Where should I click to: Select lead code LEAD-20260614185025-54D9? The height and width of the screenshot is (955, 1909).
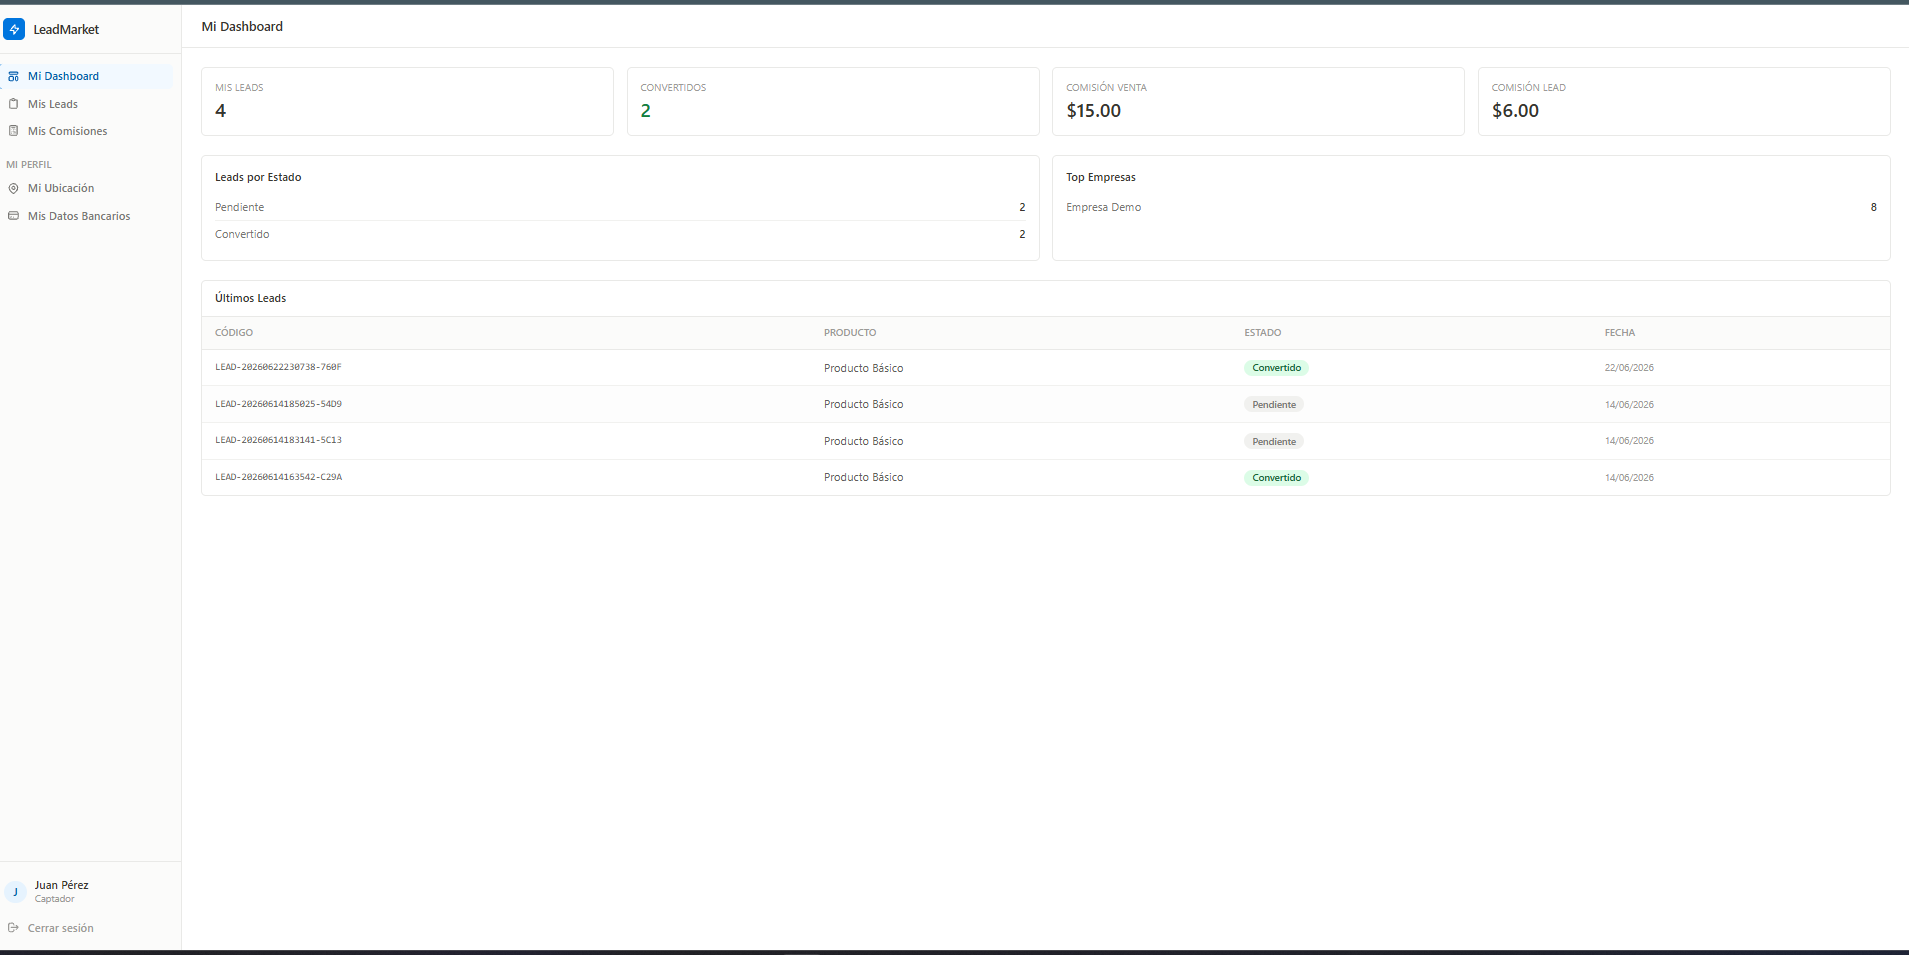(278, 404)
